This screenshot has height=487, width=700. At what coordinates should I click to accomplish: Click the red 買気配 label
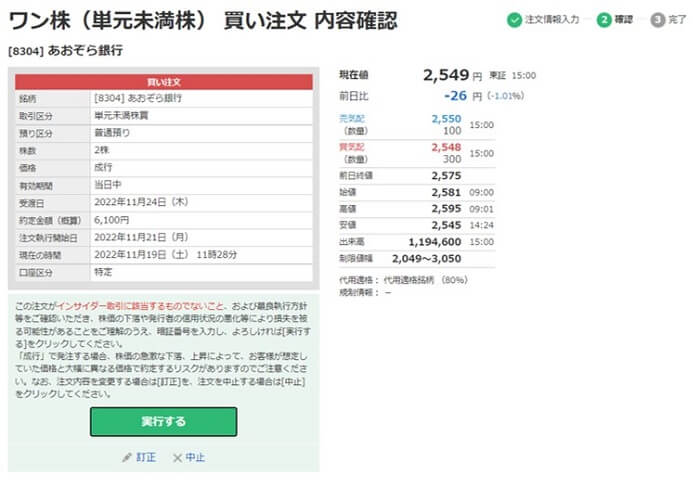(x=352, y=147)
